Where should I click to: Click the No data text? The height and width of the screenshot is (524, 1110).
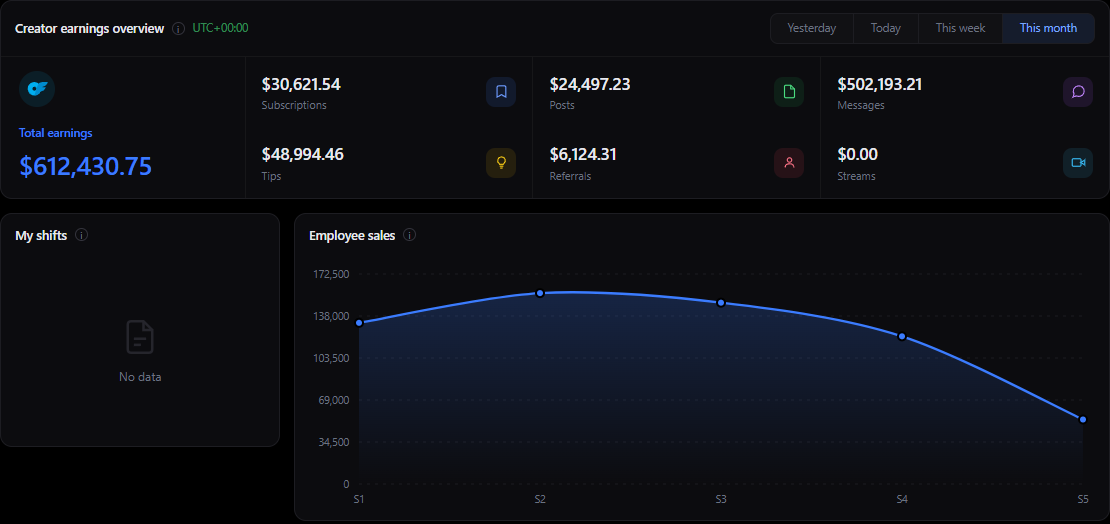[140, 377]
